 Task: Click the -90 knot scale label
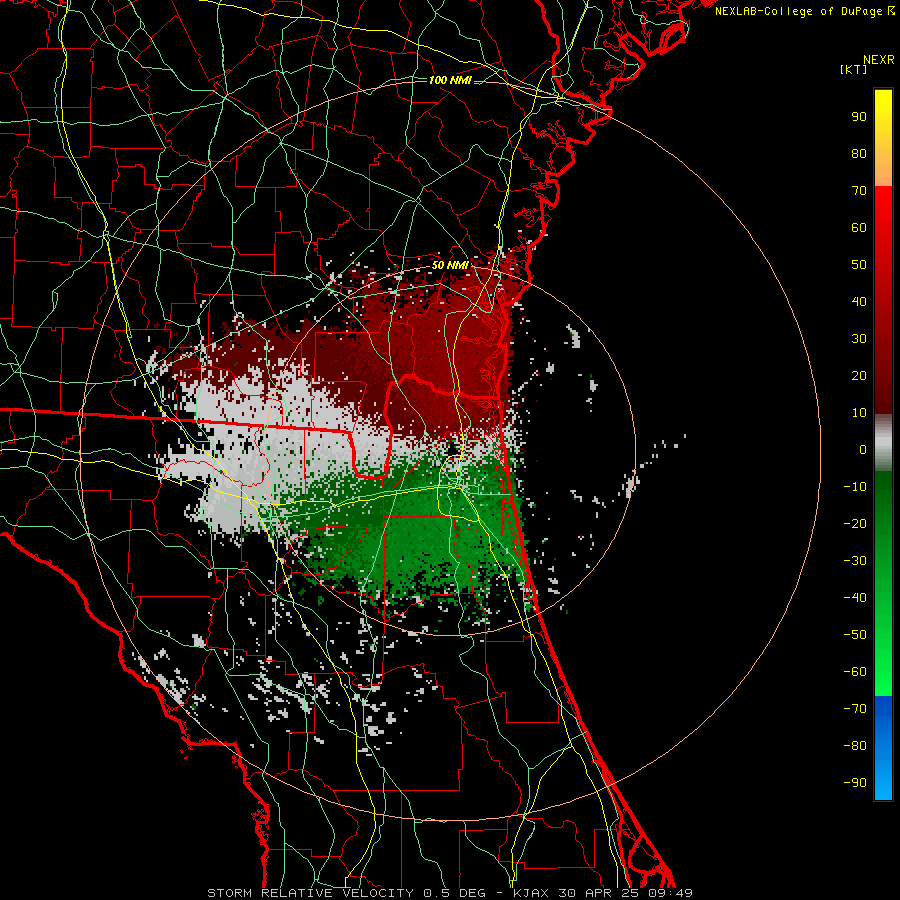click(x=855, y=783)
